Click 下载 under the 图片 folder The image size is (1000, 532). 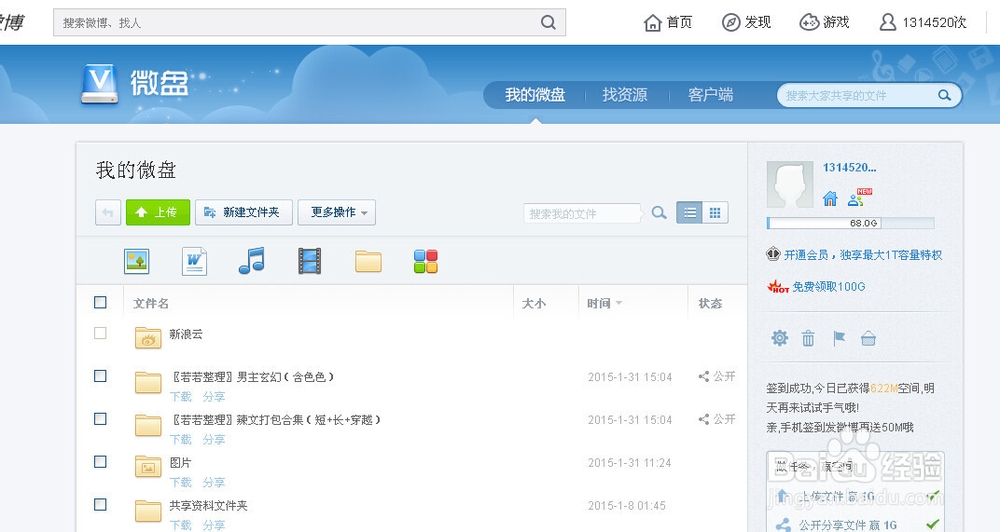pyautogui.click(x=180, y=482)
